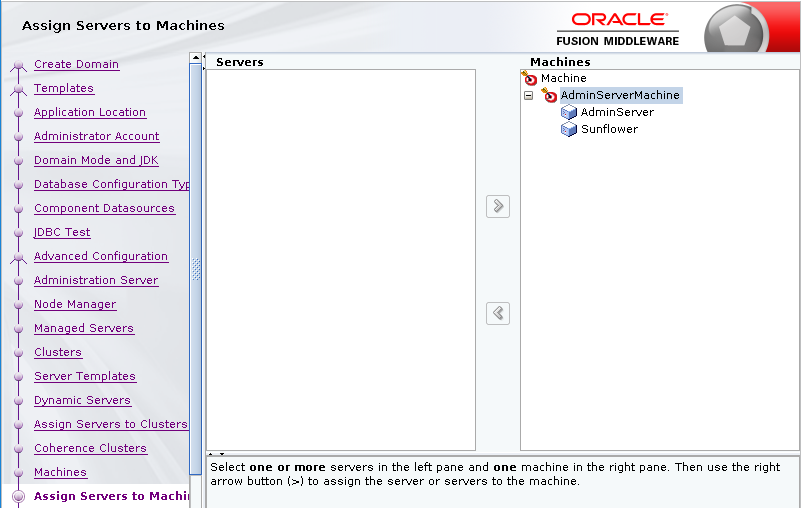
Task: Open the Coherence Clusters step
Action: click(90, 448)
